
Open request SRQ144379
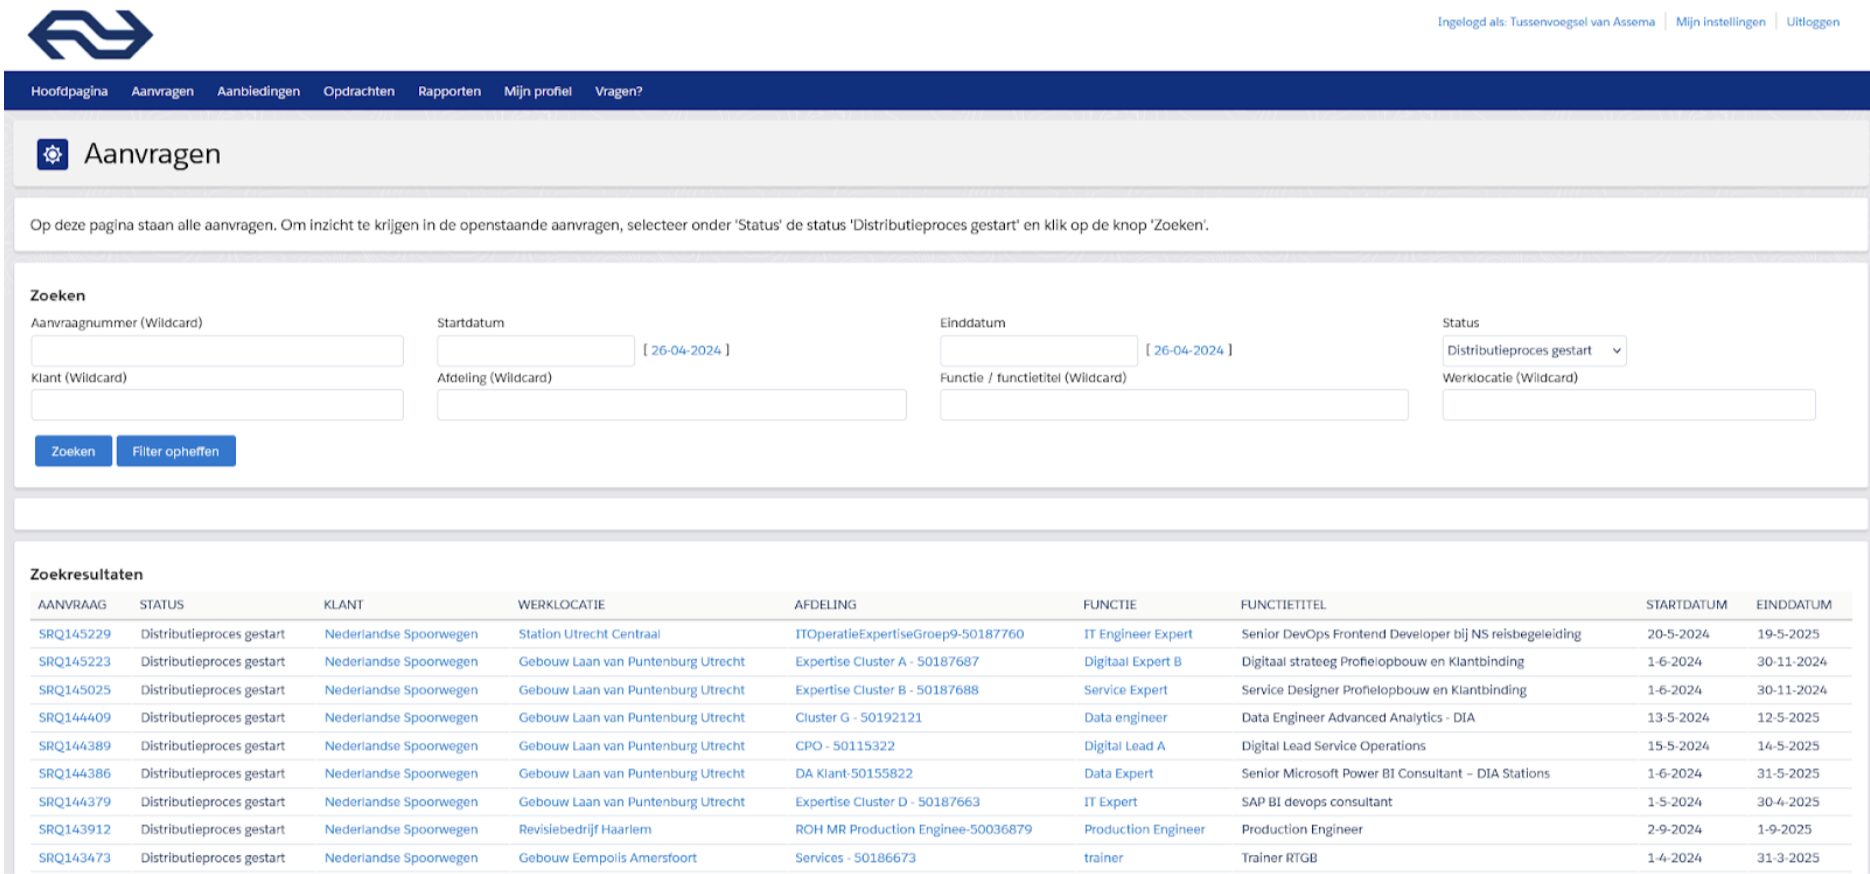pos(75,802)
